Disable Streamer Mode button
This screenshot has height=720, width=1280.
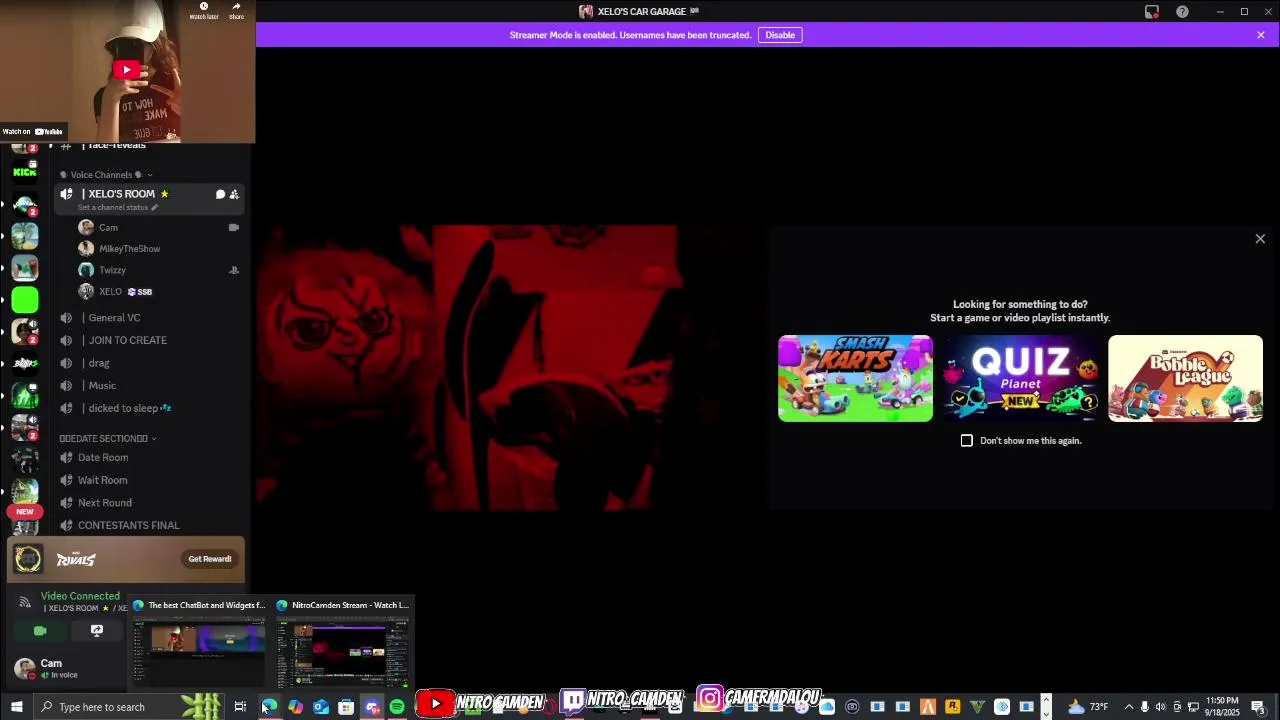click(x=780, y=35)
